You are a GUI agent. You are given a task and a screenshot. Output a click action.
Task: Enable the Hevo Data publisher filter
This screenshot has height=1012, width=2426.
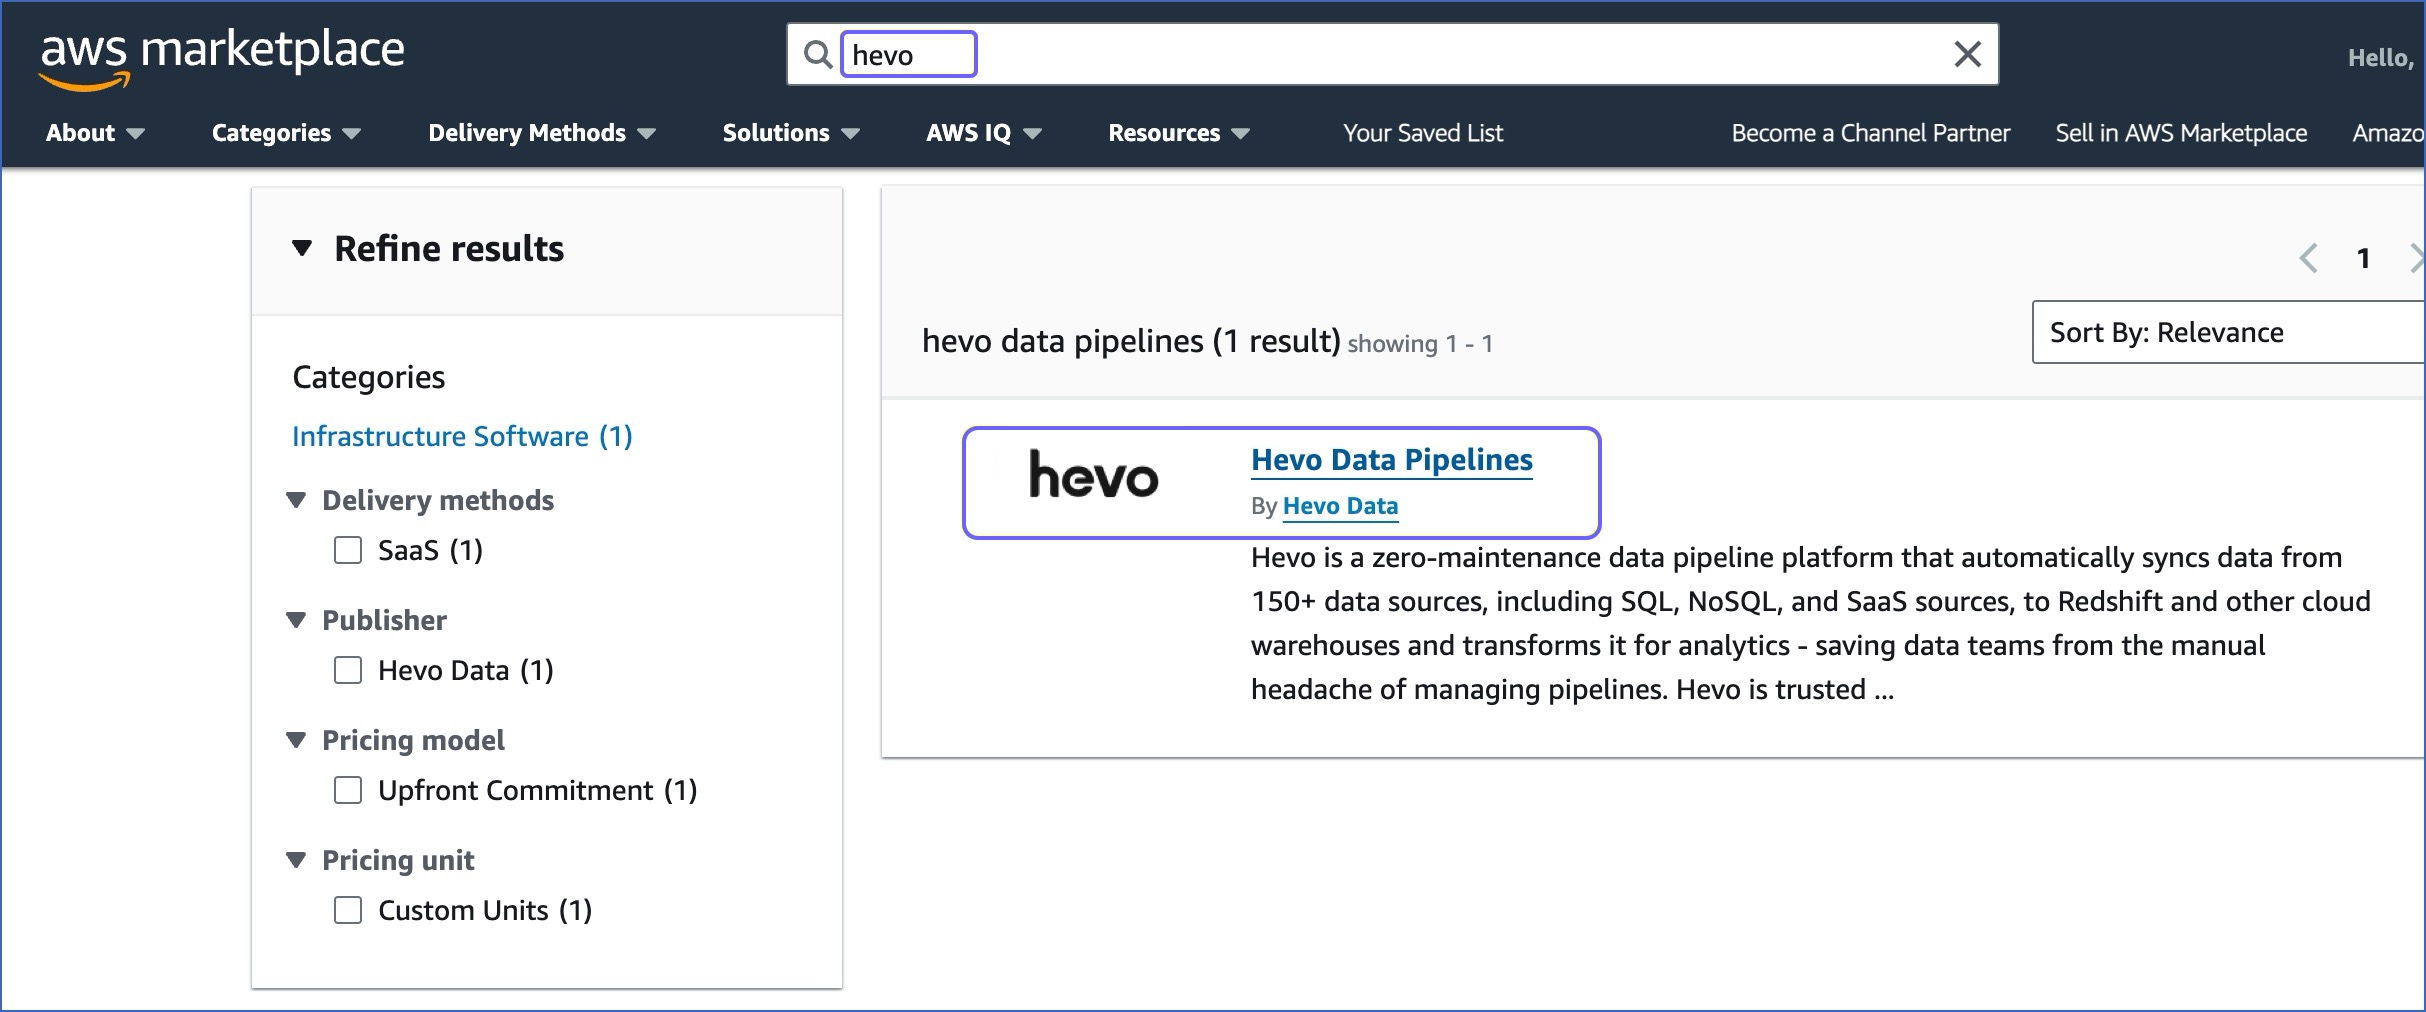click(347, 670)
